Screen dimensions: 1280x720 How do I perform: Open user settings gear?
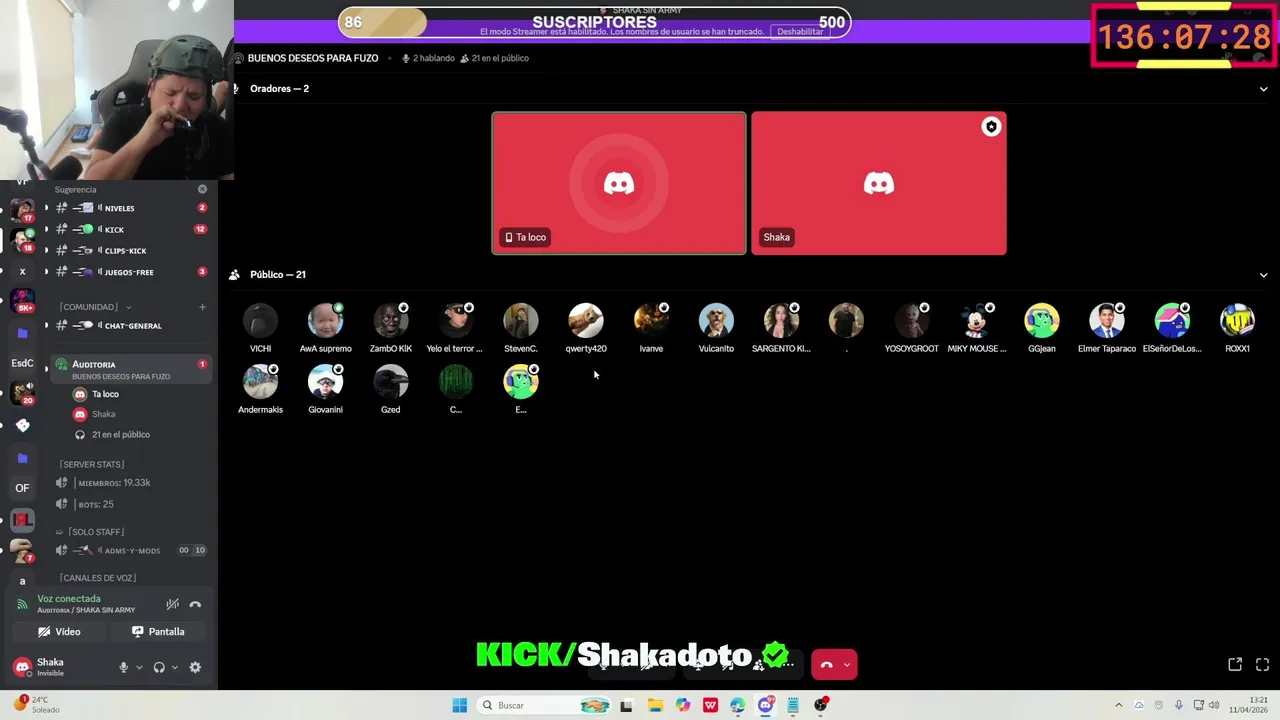point(195,668)
